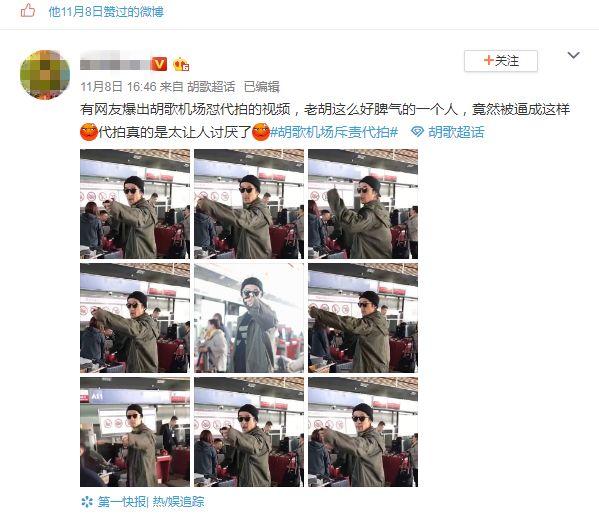Image resolution: width=599 pixels, height=518 pixels.
Task: Open the 胡歌超话 source link
Action: click(211, 87)
